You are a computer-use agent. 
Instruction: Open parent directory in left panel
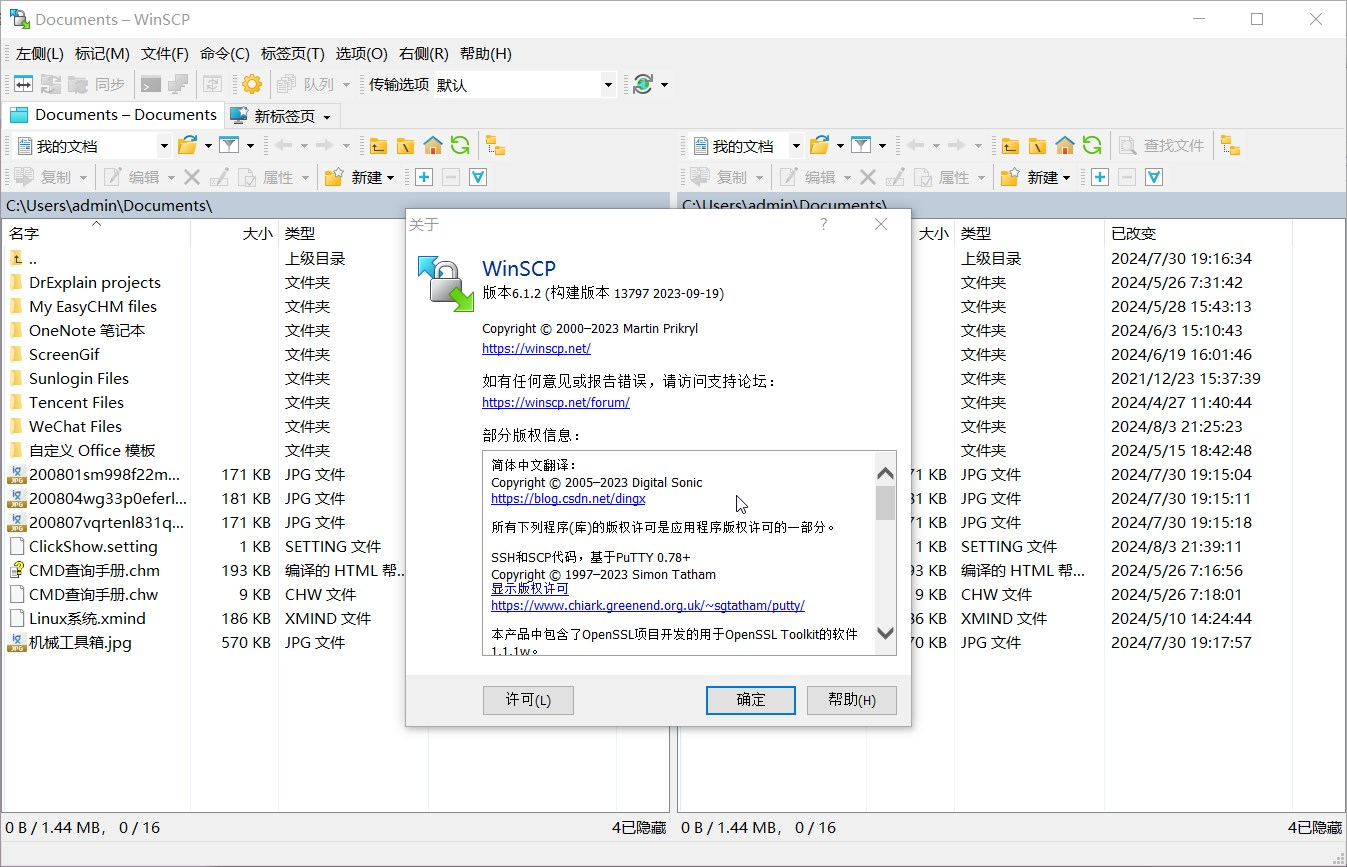378,145
